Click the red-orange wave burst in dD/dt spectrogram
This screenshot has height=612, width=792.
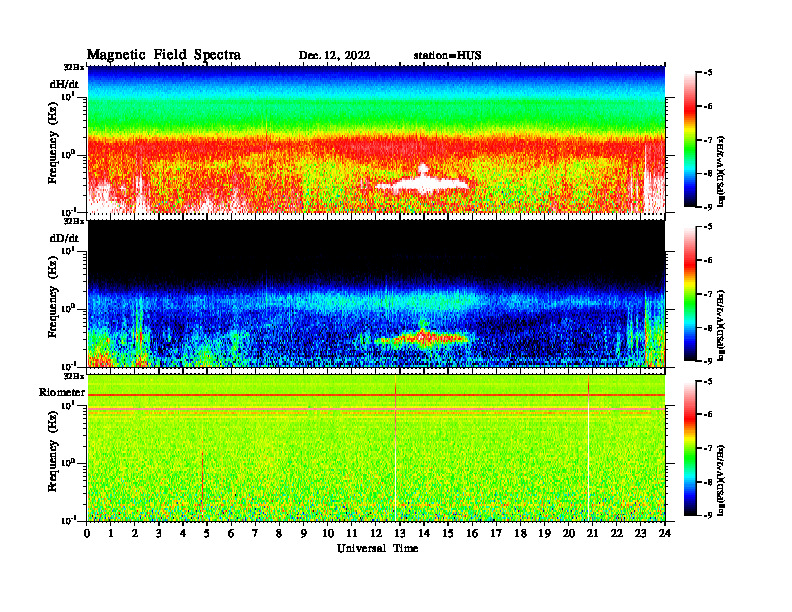click(422, 336)
